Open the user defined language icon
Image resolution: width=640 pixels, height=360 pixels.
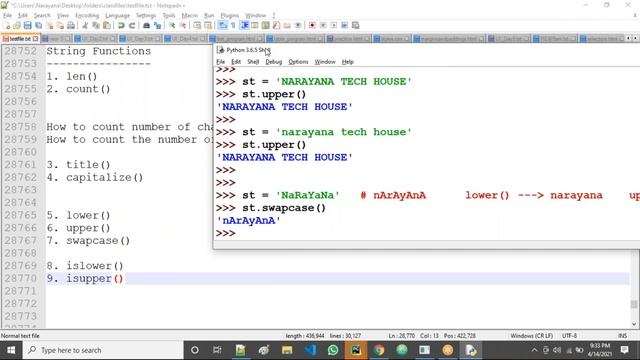point(255,25)
